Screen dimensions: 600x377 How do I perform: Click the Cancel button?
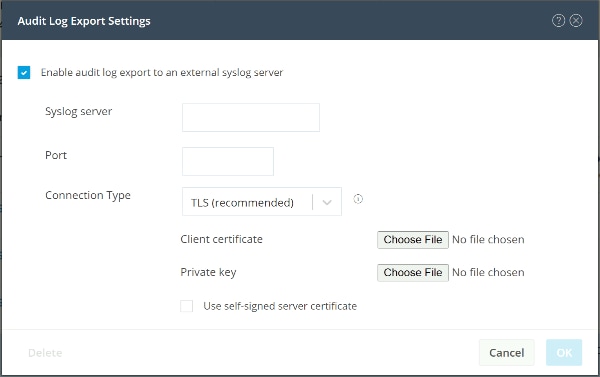coord(506,353)
